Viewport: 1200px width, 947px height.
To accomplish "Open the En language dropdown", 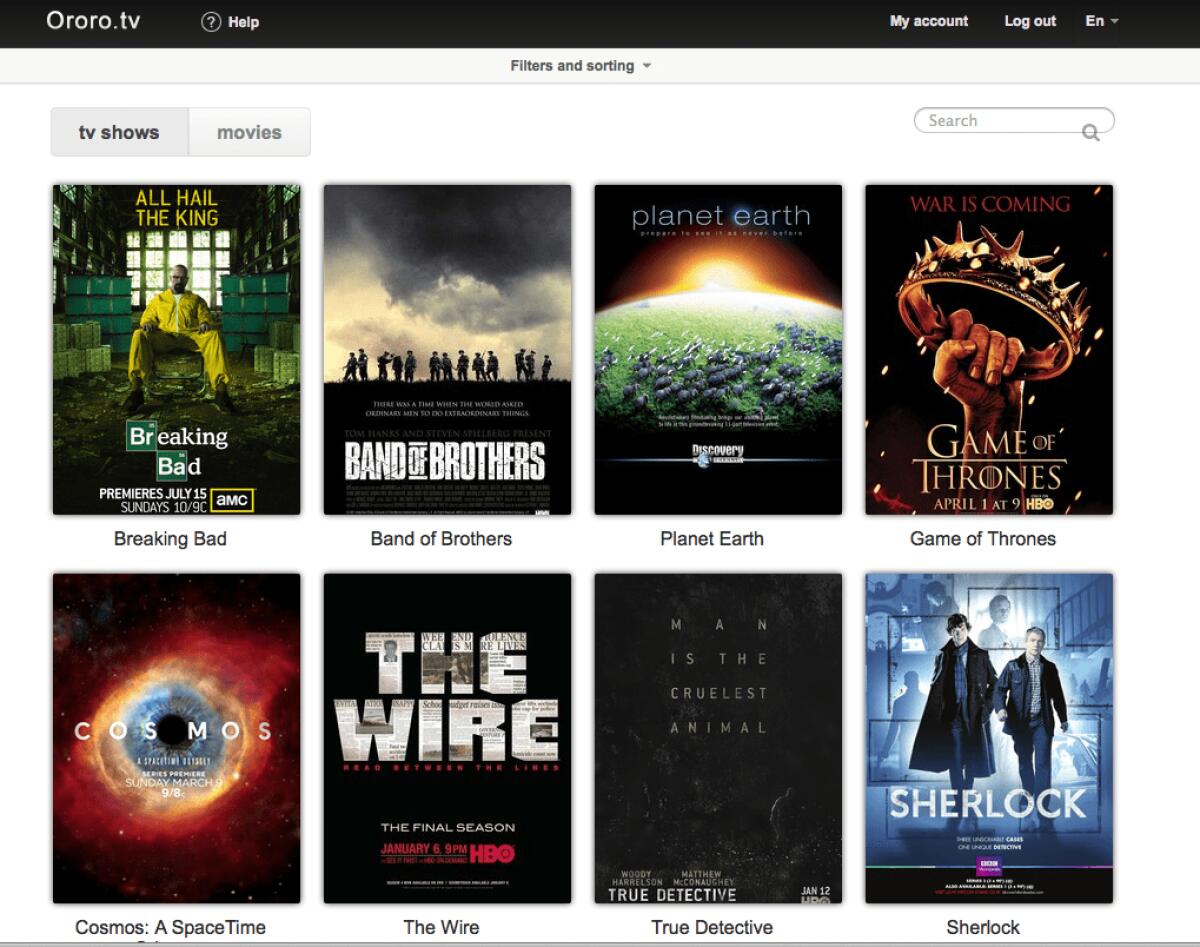I will (1096, 20).
